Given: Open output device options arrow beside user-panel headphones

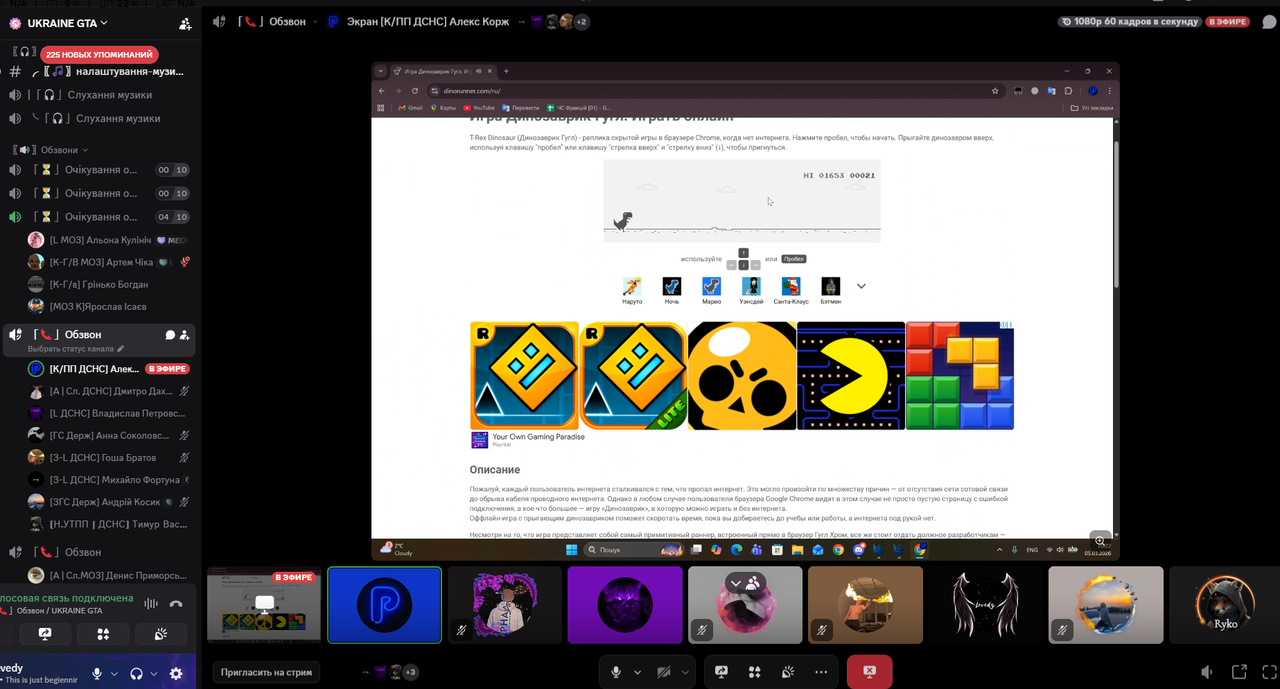Looking at the screenshot, I should point(154,674).
